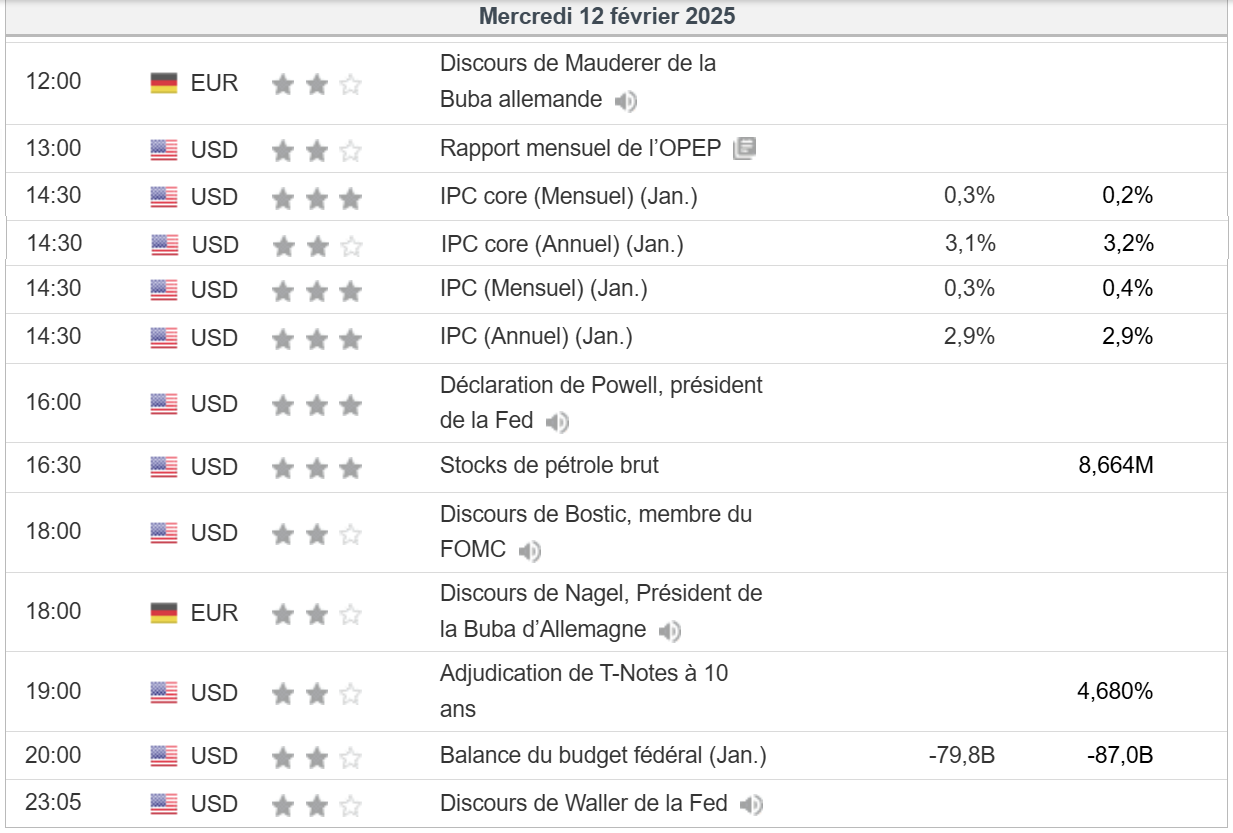Click speaker icon for Waller speech
Image resolution: width=1233 pixels, height=833 pixels.
752,804
